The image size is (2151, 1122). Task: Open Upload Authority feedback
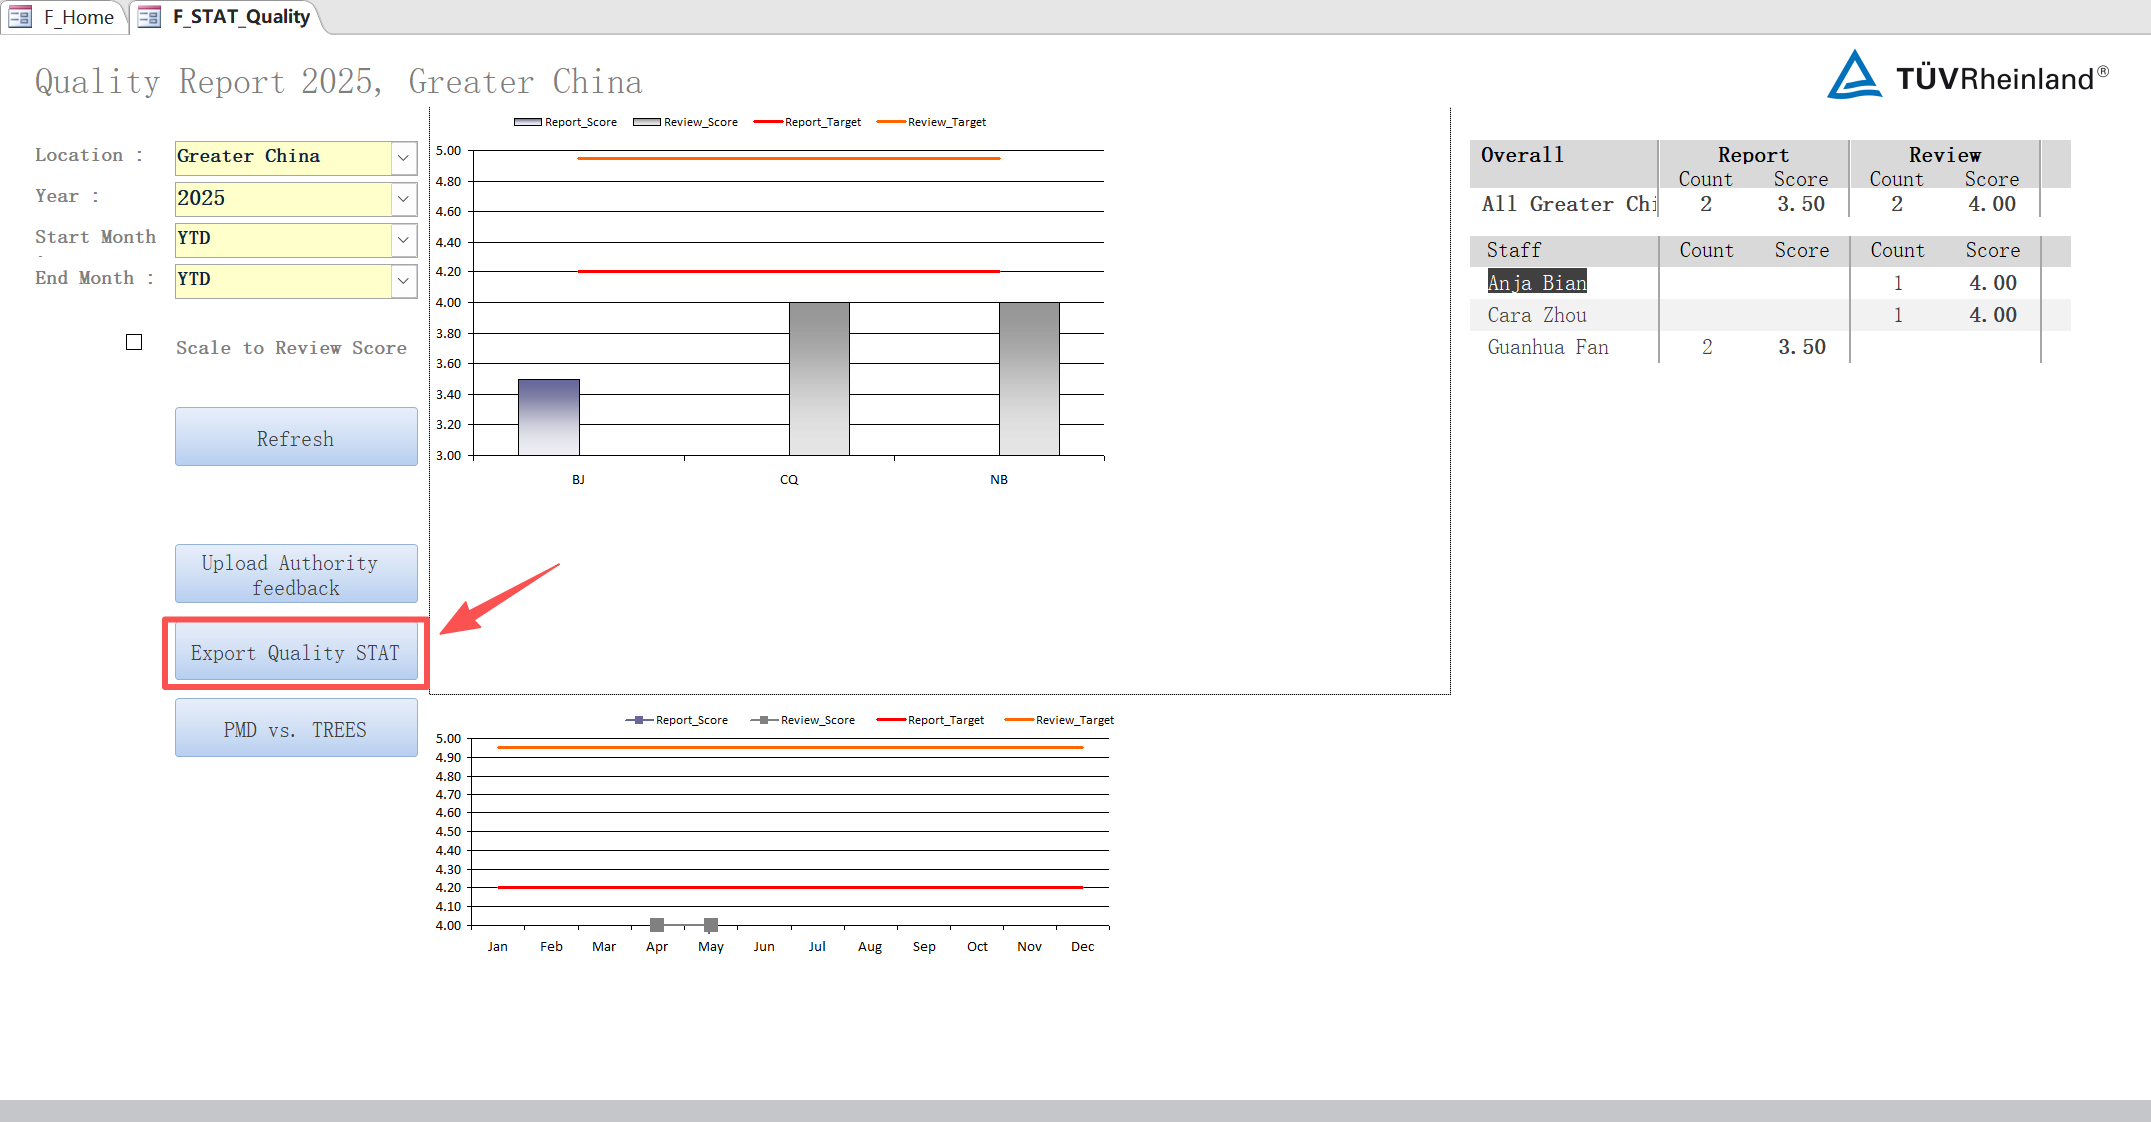tap(296, 574)
